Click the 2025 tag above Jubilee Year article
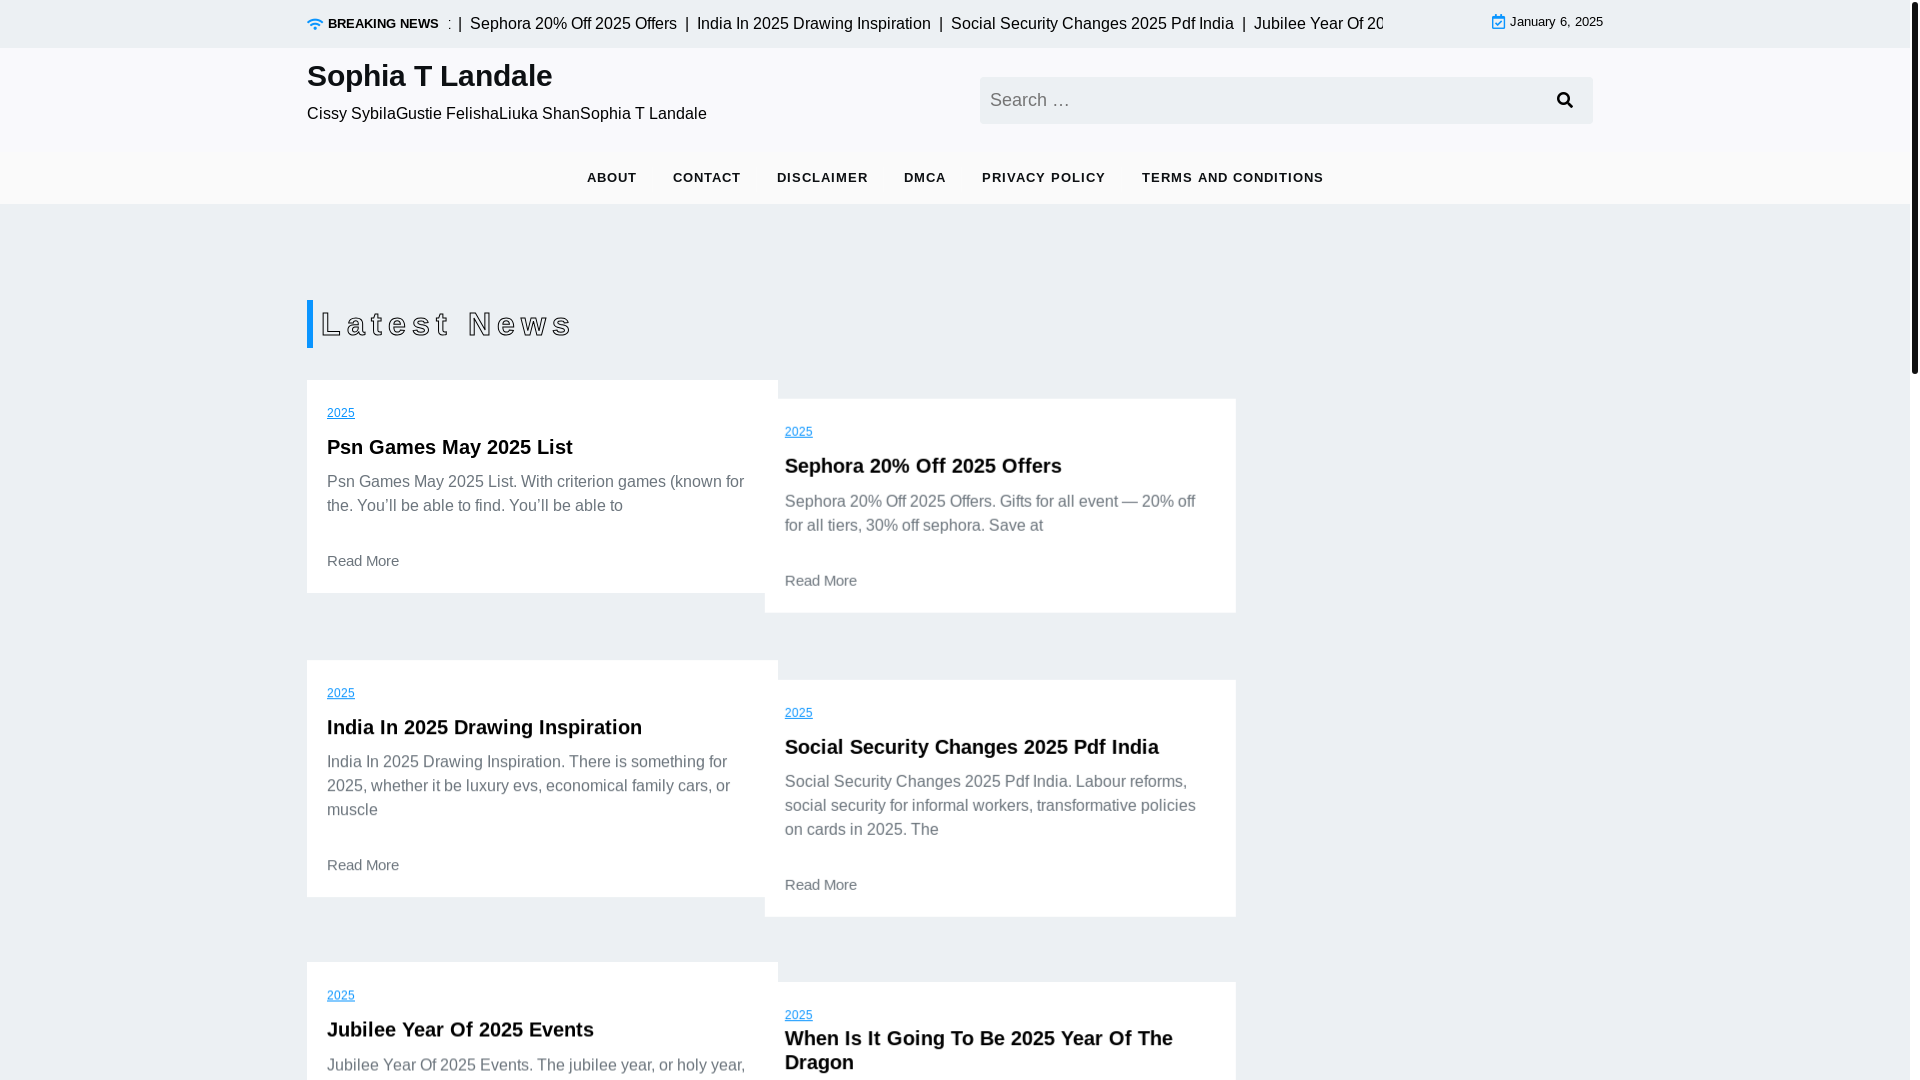The height and width of the screenshot is (1080, 1920). pos(341,996)
